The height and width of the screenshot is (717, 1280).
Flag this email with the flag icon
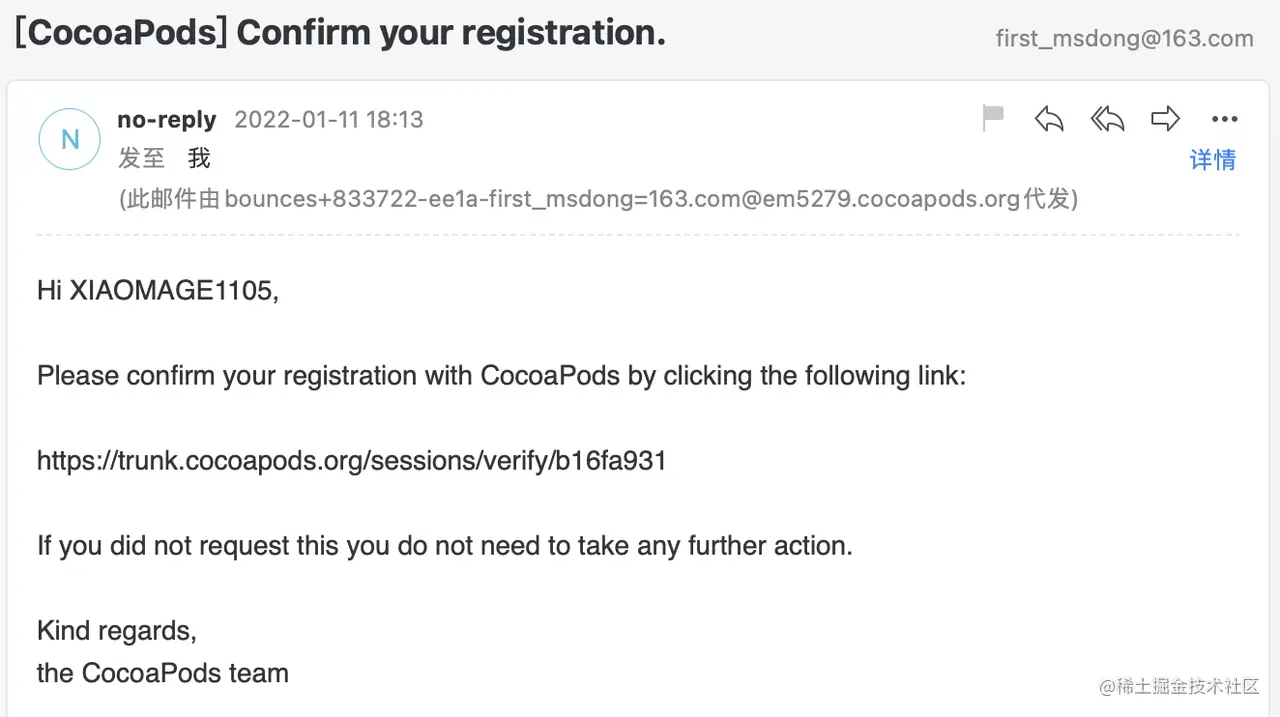(x=993, y=119)
